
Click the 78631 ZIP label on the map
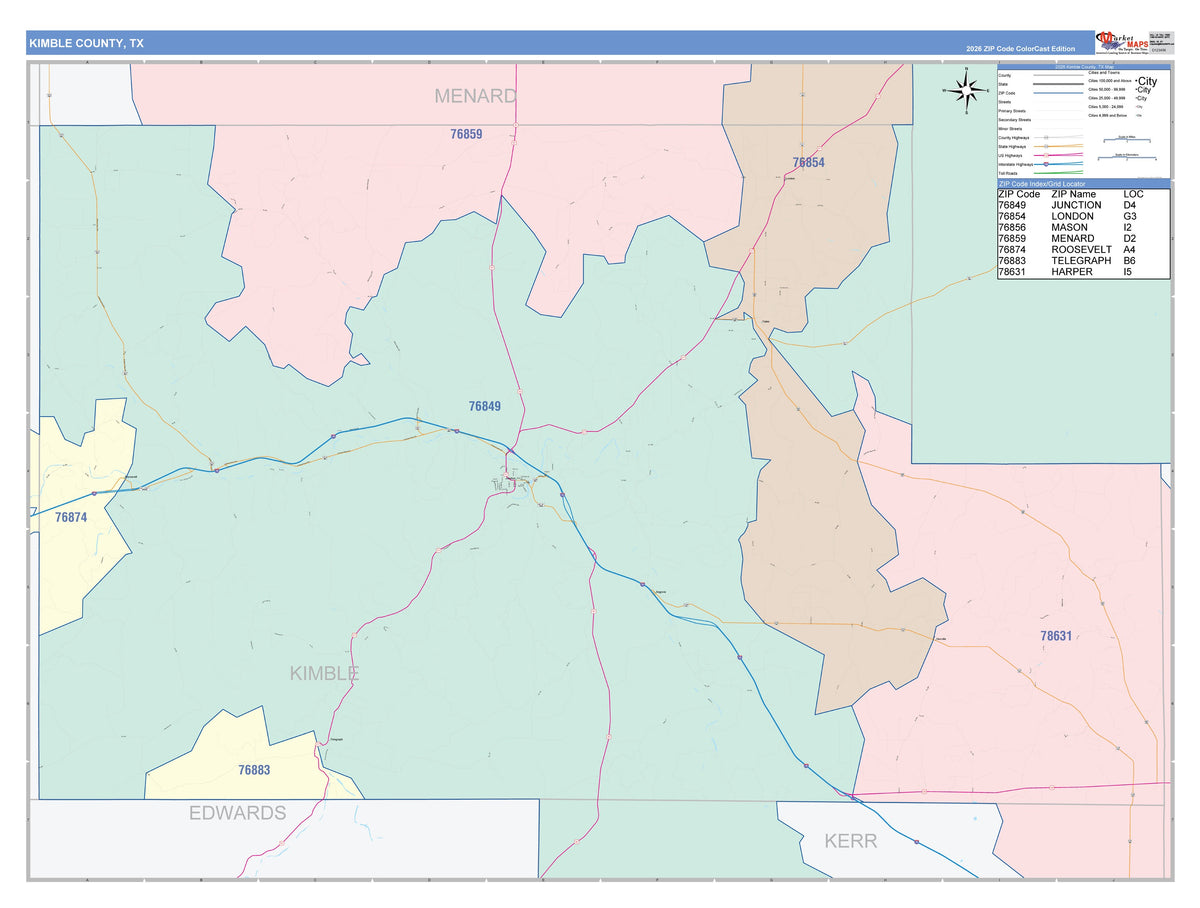click(1055, 635)
